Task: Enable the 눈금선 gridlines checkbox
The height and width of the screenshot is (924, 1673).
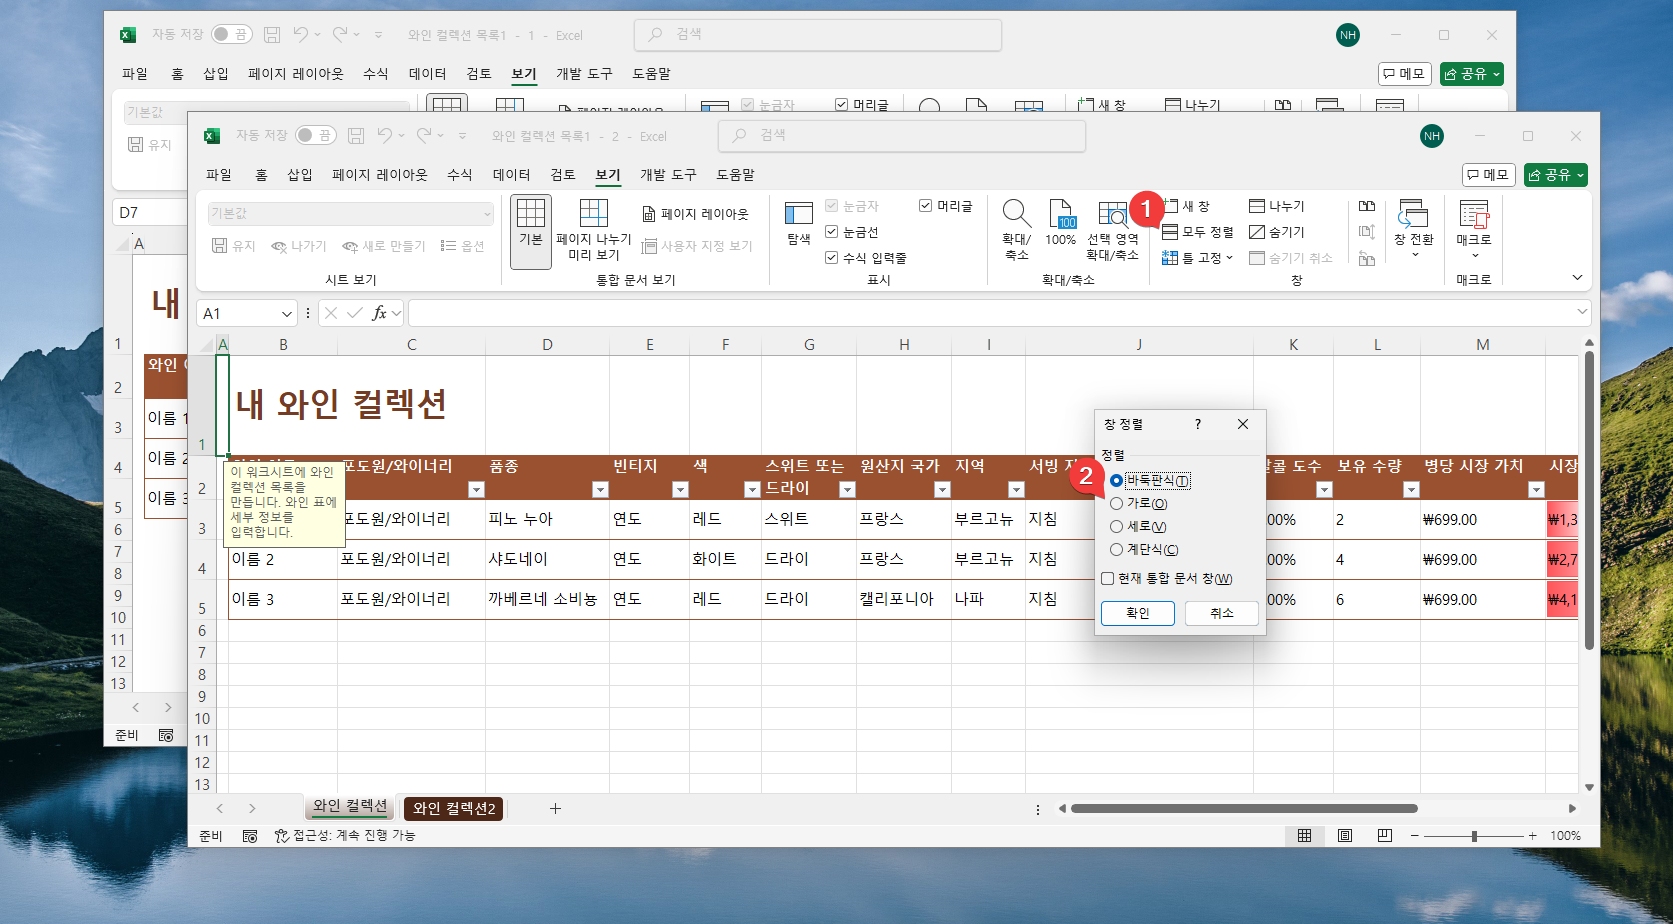Action: click(x=832, y=231)
